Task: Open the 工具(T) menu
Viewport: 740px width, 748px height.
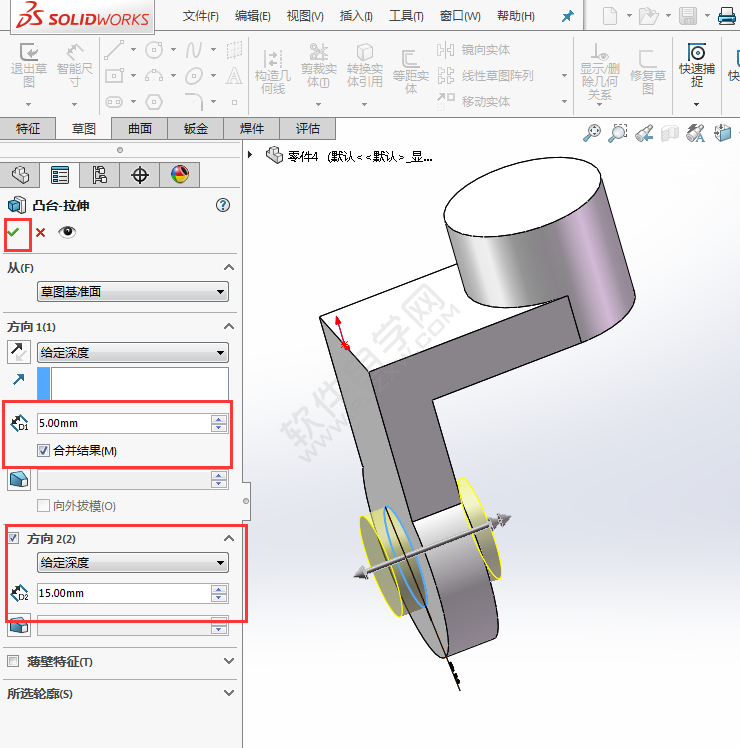Action: [406, 16]
